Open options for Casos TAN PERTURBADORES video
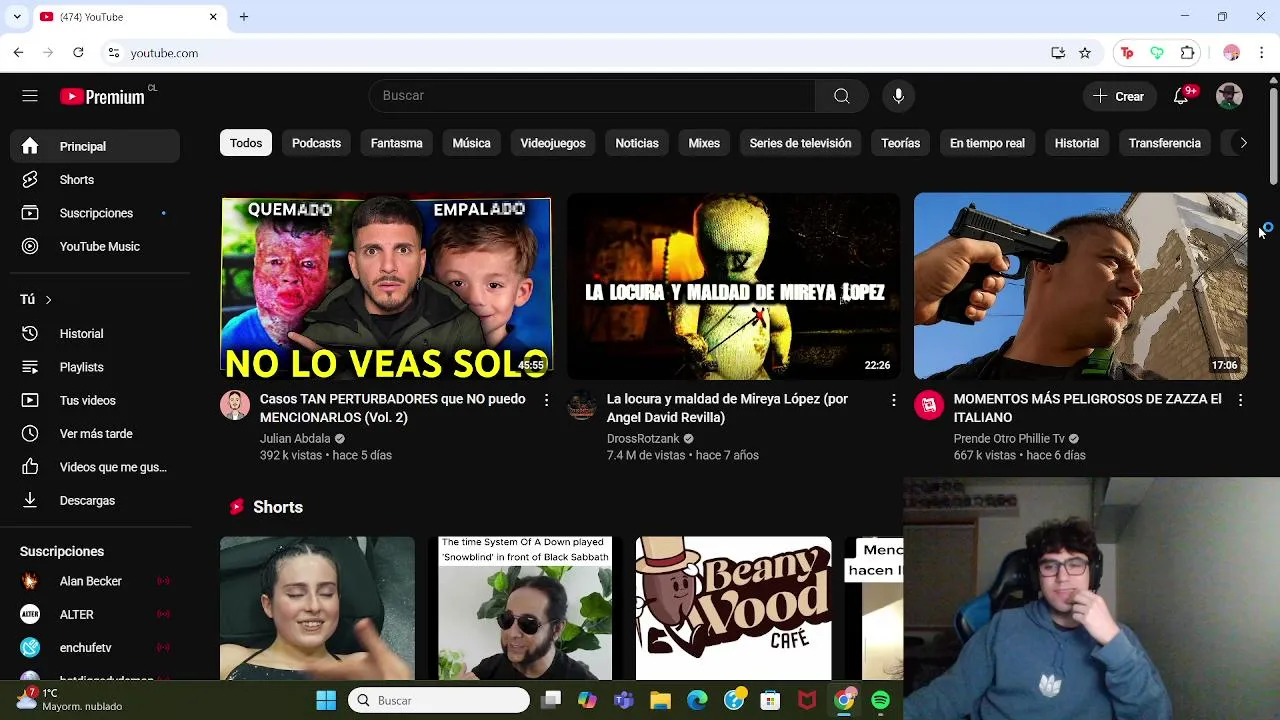This screenshot has height=720, width=1280. [x=546, y=400]
